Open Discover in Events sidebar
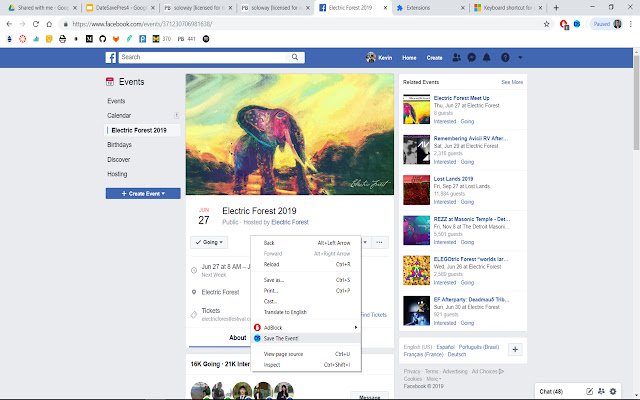640x400 pixels. click(x=118, y=159)
